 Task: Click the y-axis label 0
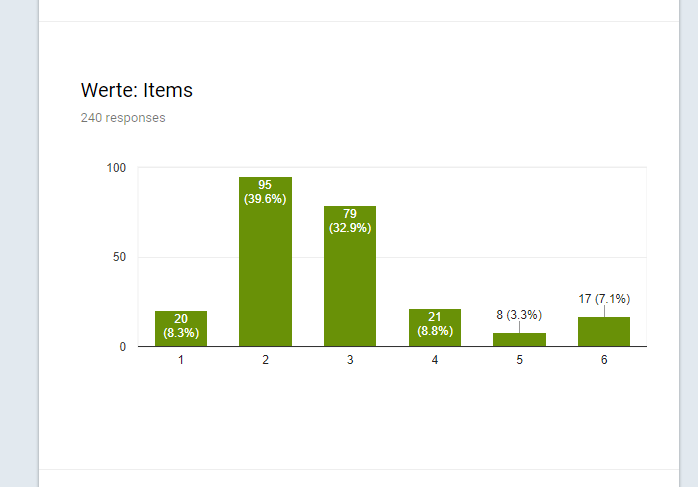pyautogui.click(x=123, y=347)
